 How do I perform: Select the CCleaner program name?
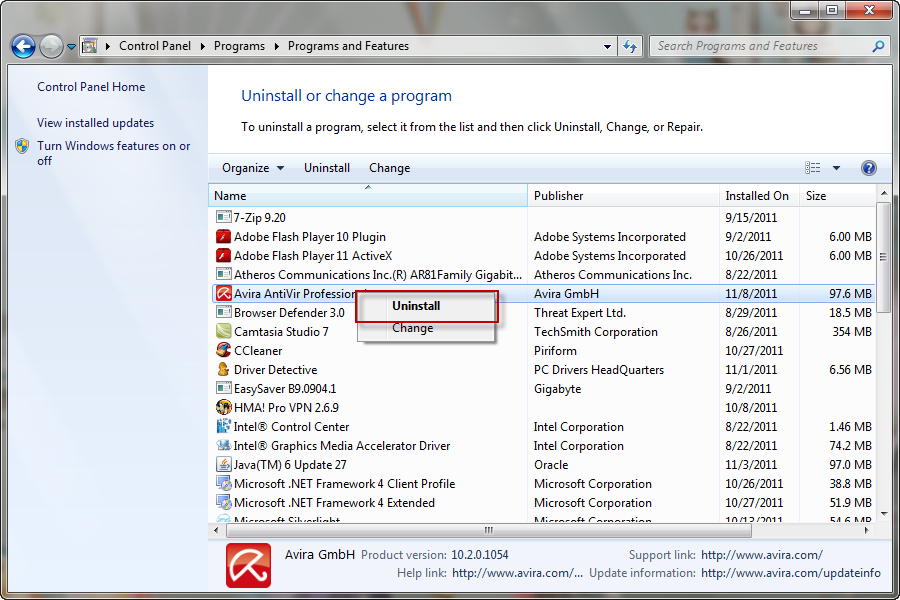pos(258,350)
